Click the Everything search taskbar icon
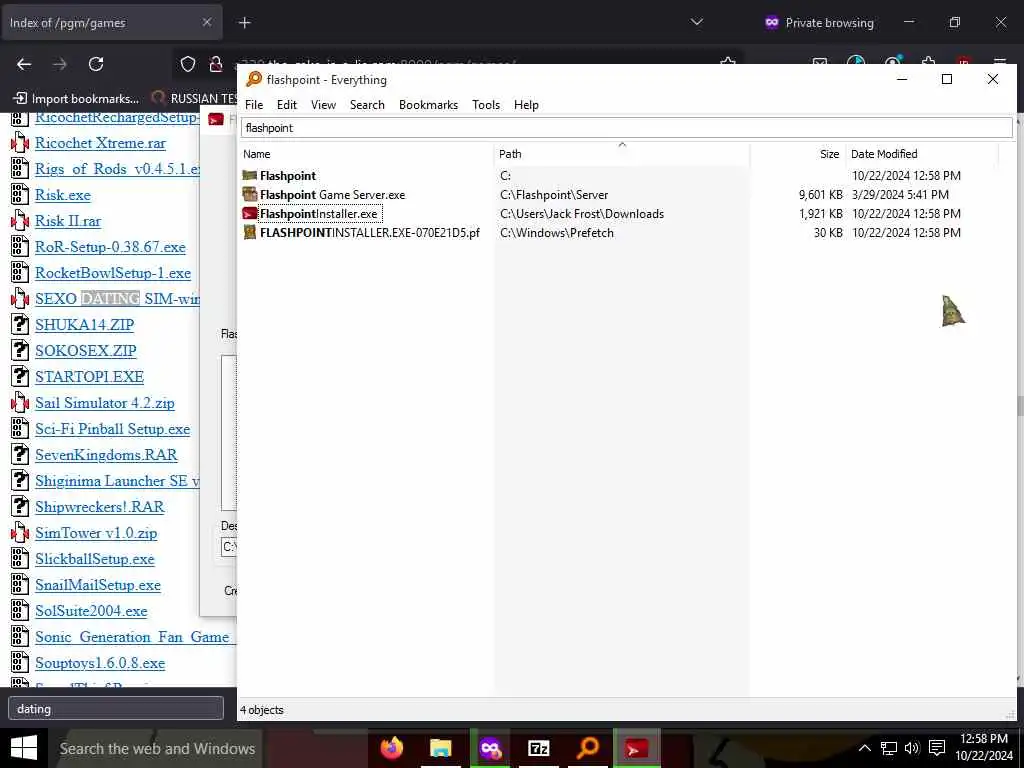This screenshot has height=768, width=1024. tap(588, 748)
